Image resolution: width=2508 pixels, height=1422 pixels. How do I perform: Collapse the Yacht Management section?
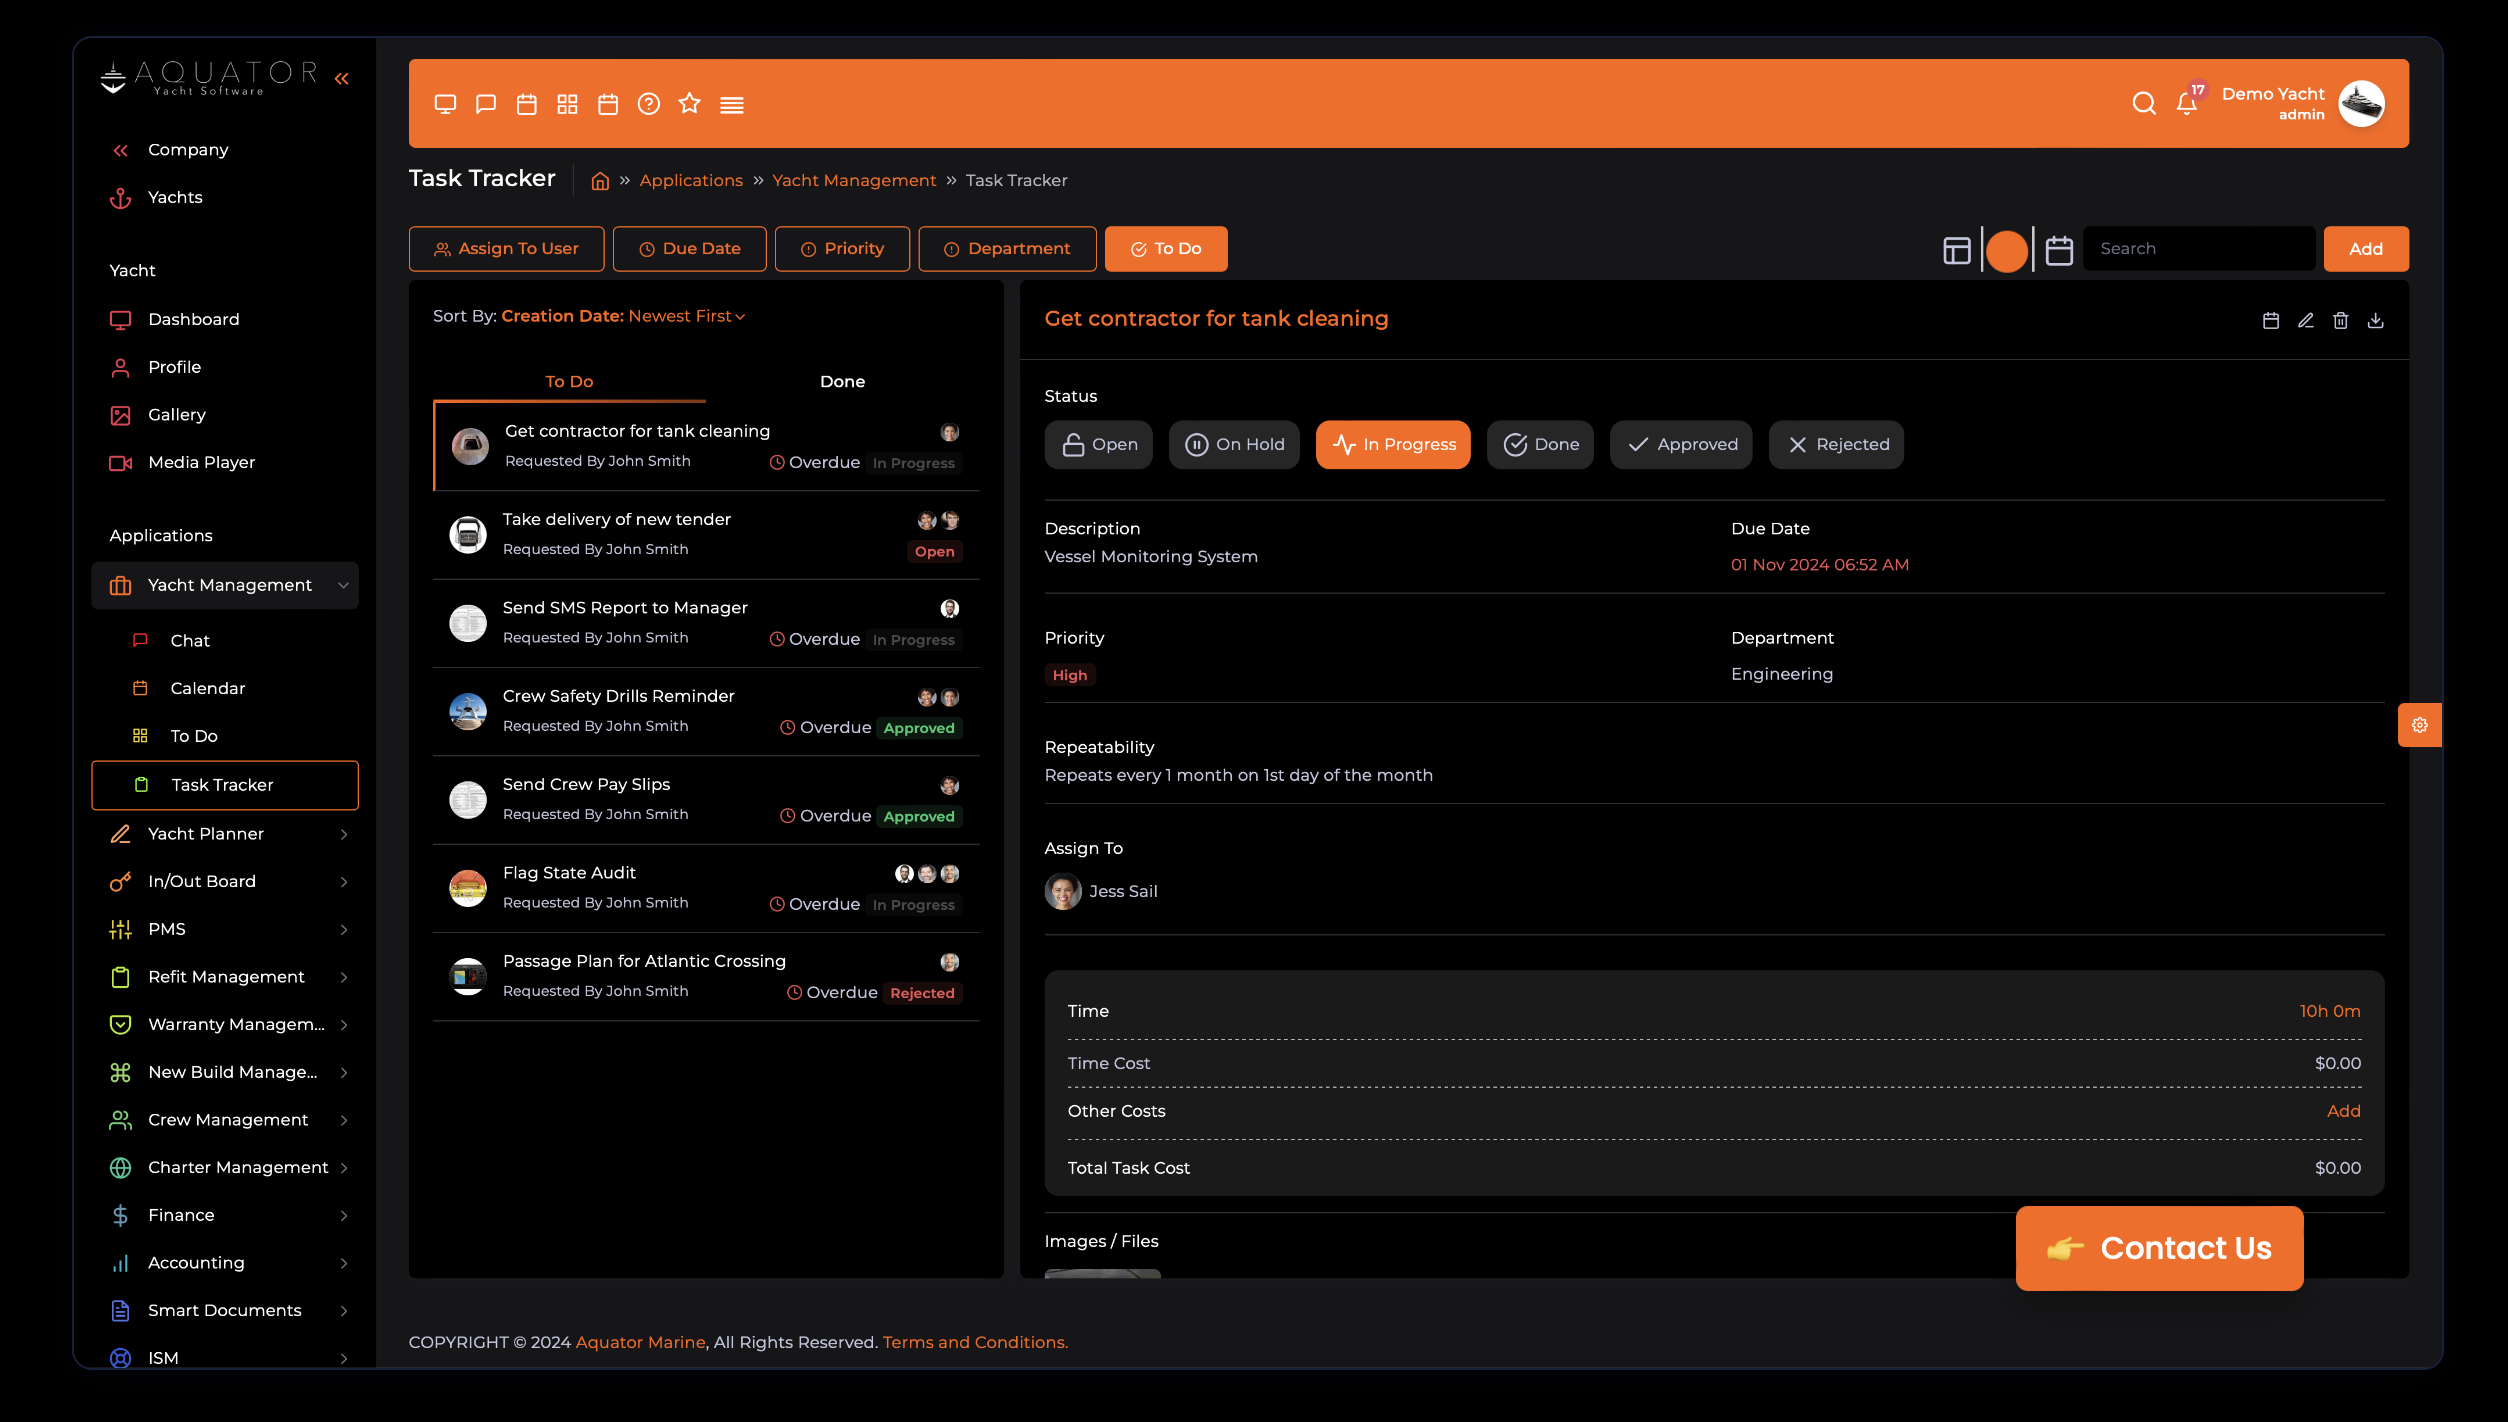[x=225, y=585]
